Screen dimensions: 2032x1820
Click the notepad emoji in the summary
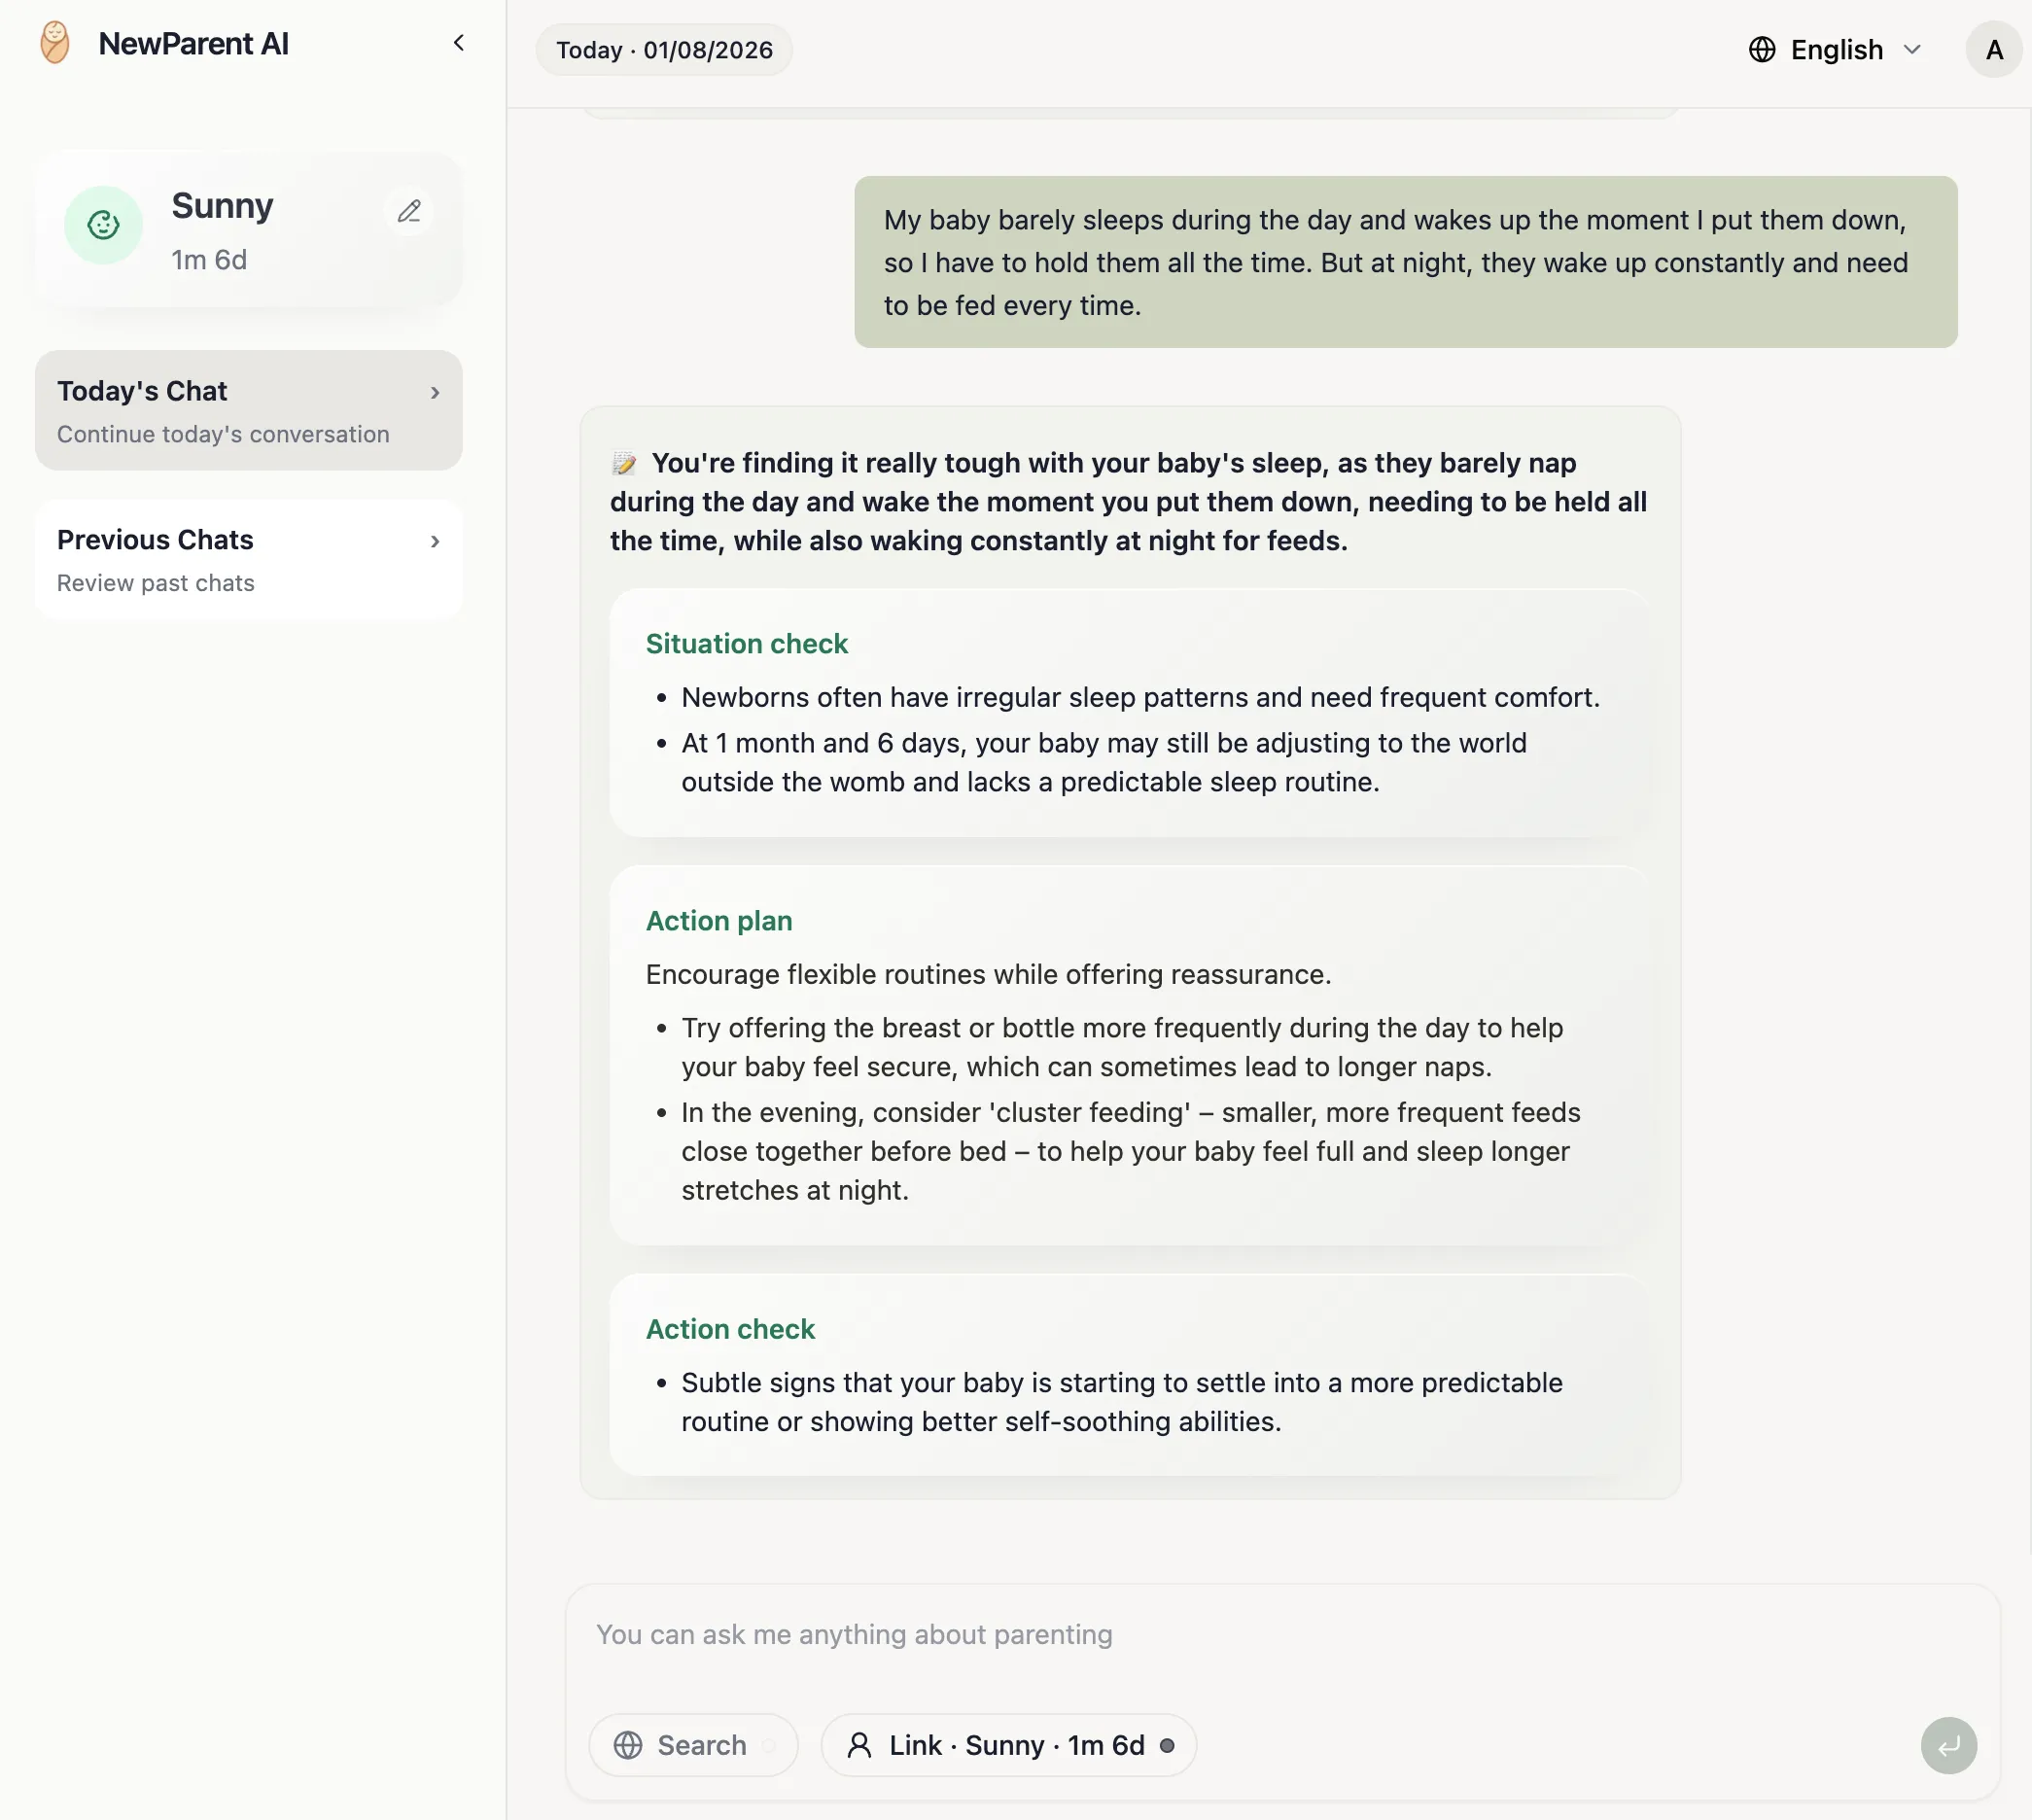click(624, 463)
